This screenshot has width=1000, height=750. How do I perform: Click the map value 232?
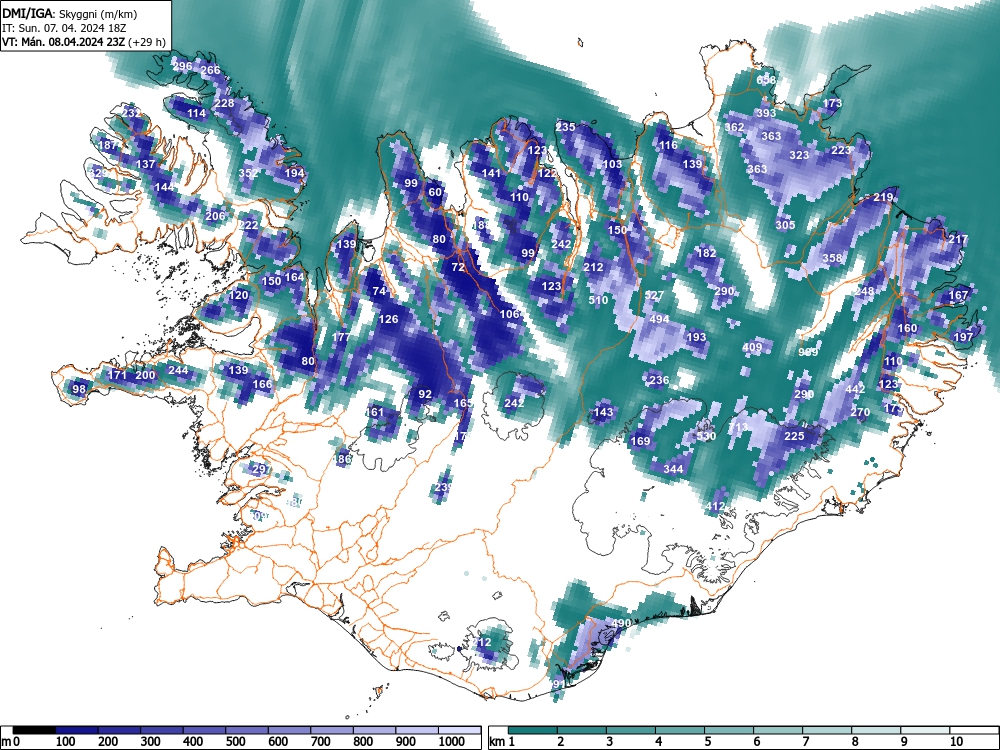[131, 114]
